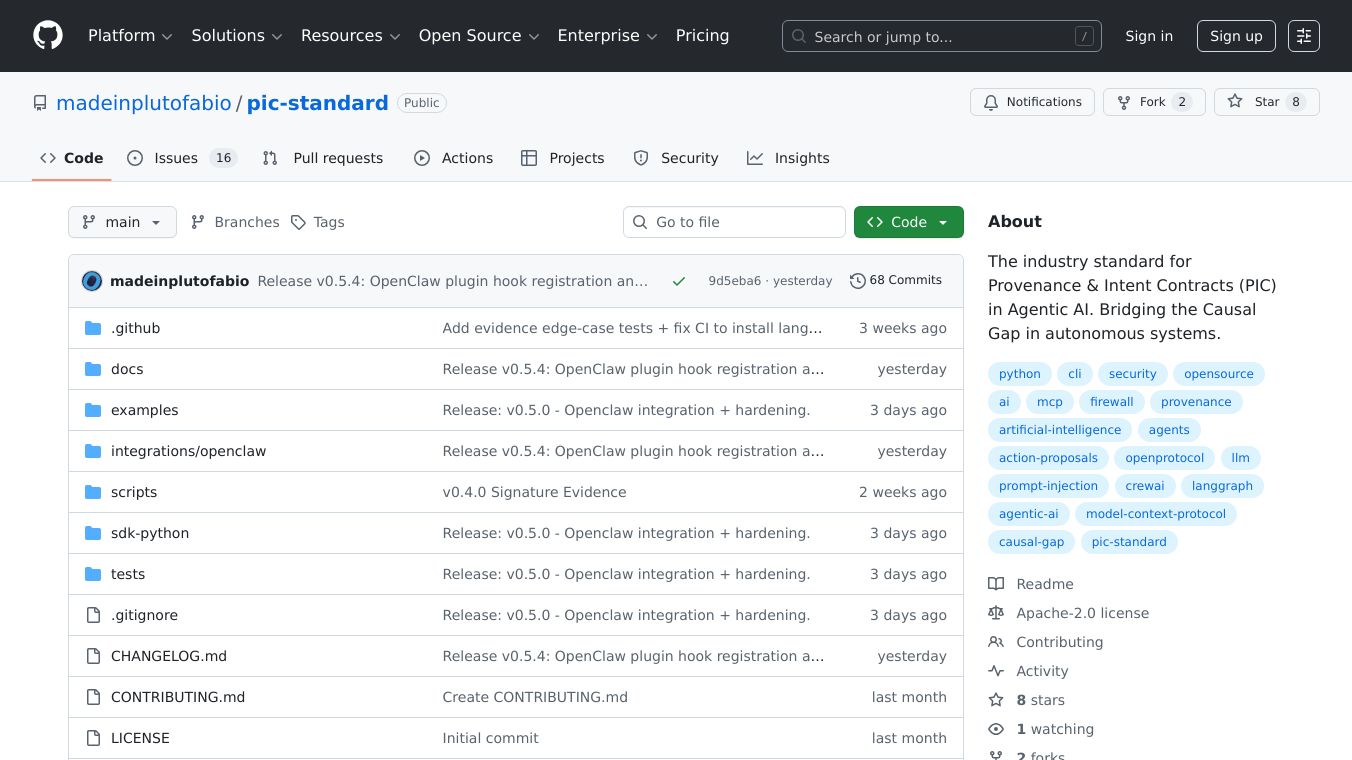
Task: Expand the main branch selector
Action: pos(122,222)
